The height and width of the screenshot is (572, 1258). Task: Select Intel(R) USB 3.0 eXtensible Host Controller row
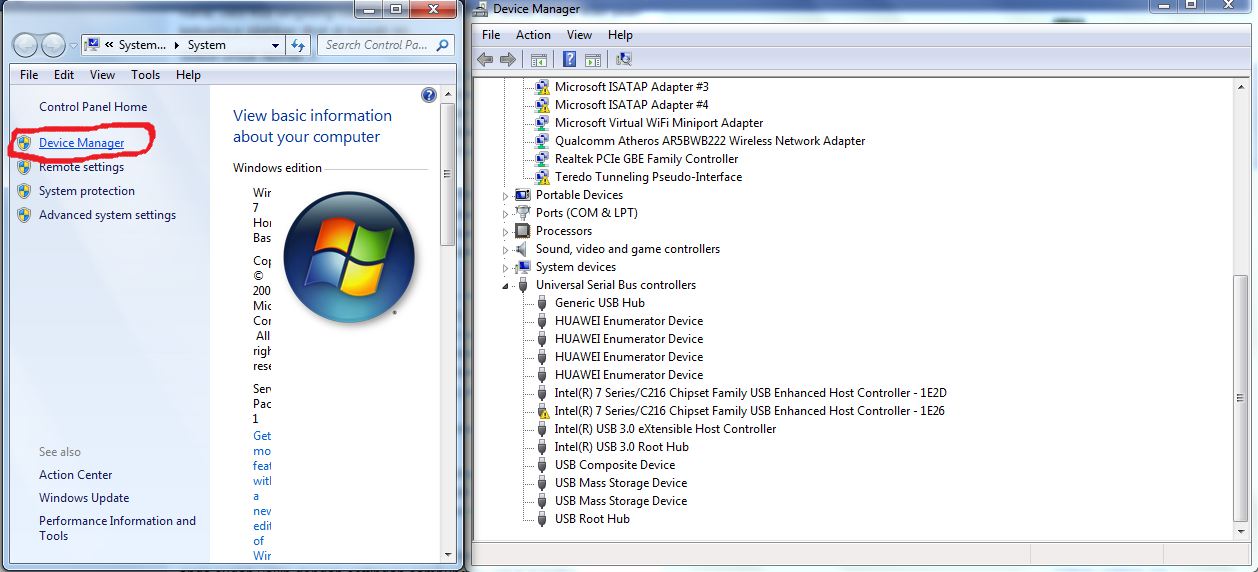665,429
